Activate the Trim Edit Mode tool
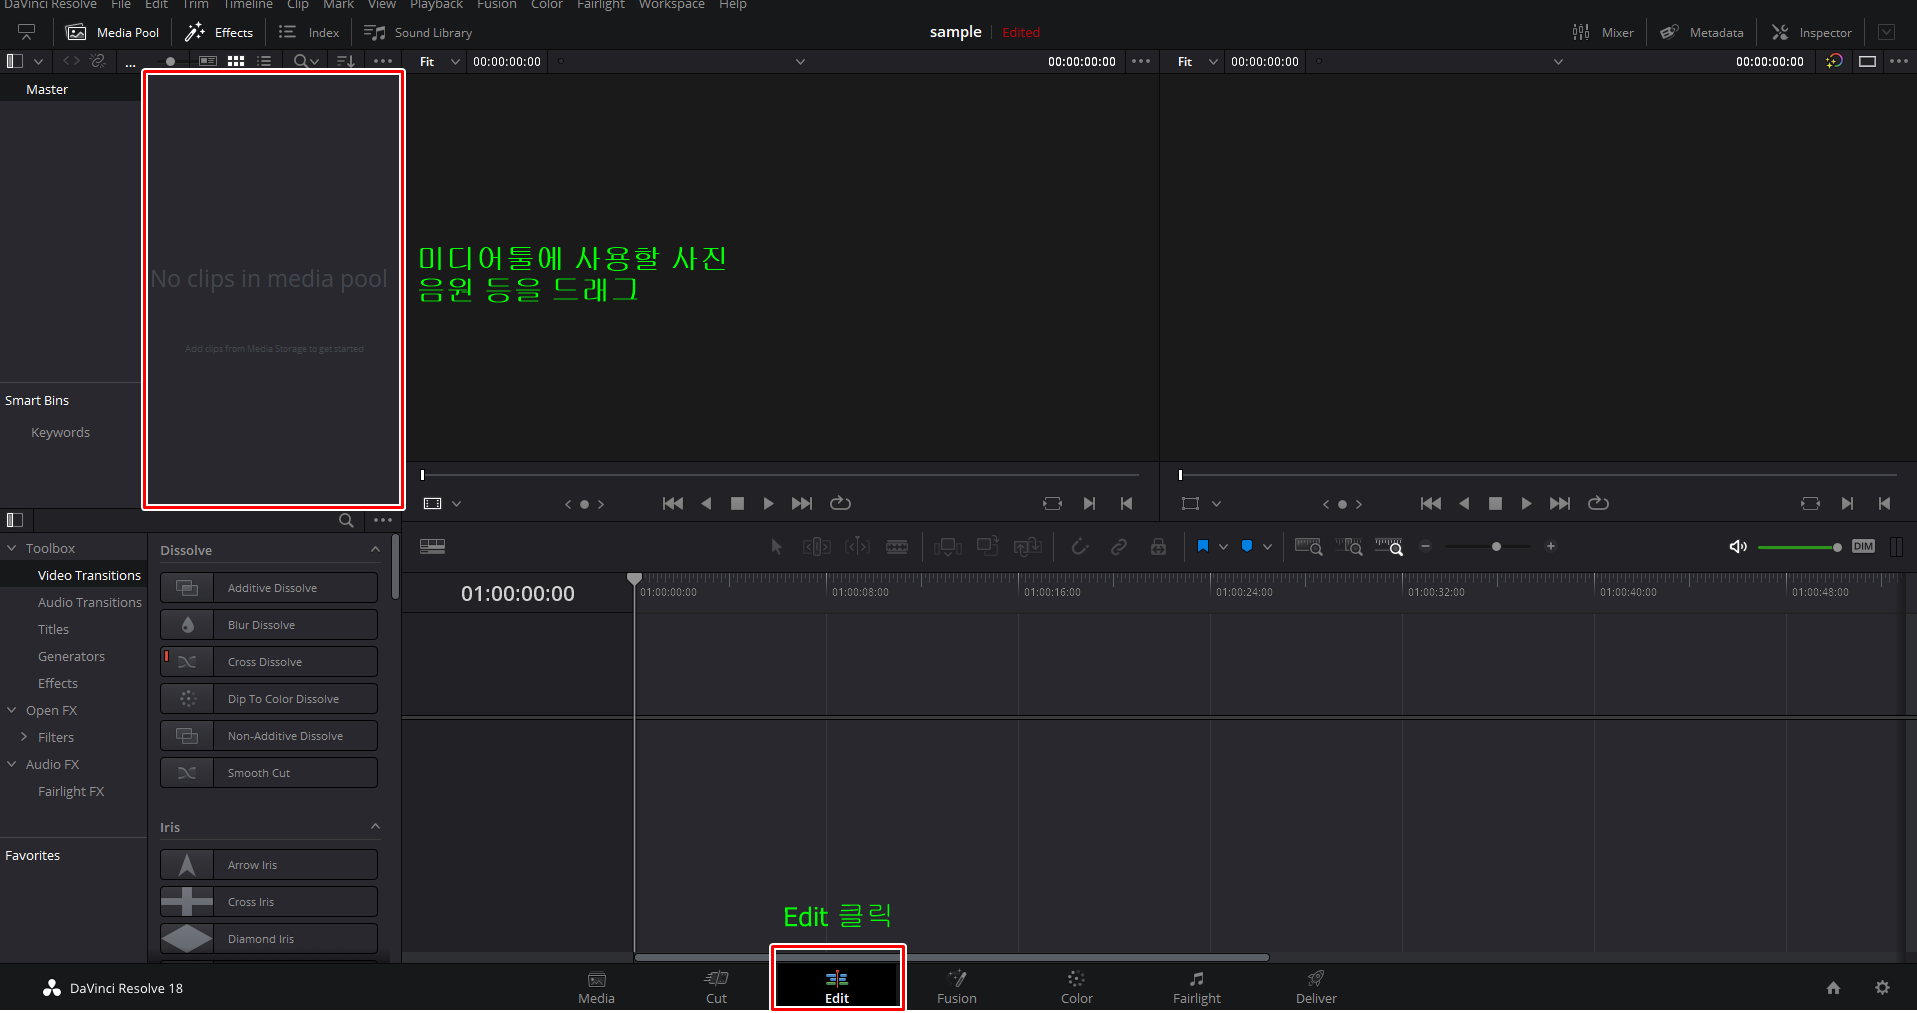1917x1013 pixels. click(x=817, y=546)
